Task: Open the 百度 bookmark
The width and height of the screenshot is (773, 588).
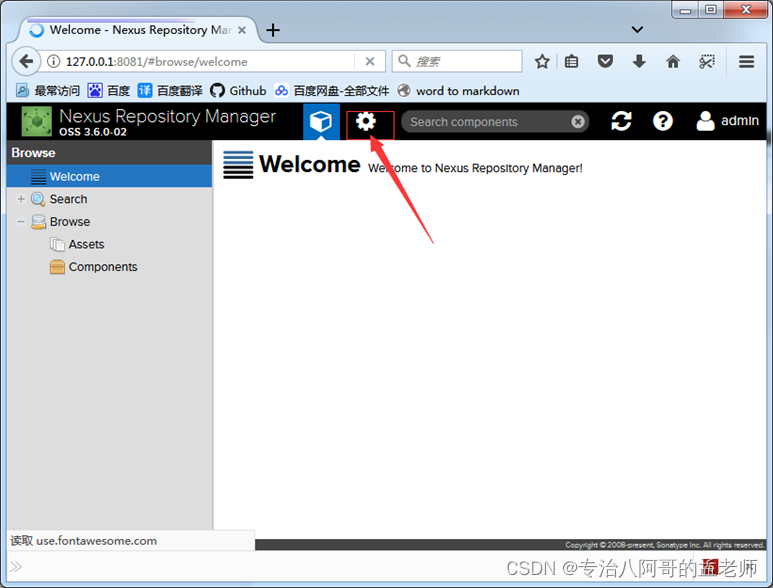Action: [109, 91]
